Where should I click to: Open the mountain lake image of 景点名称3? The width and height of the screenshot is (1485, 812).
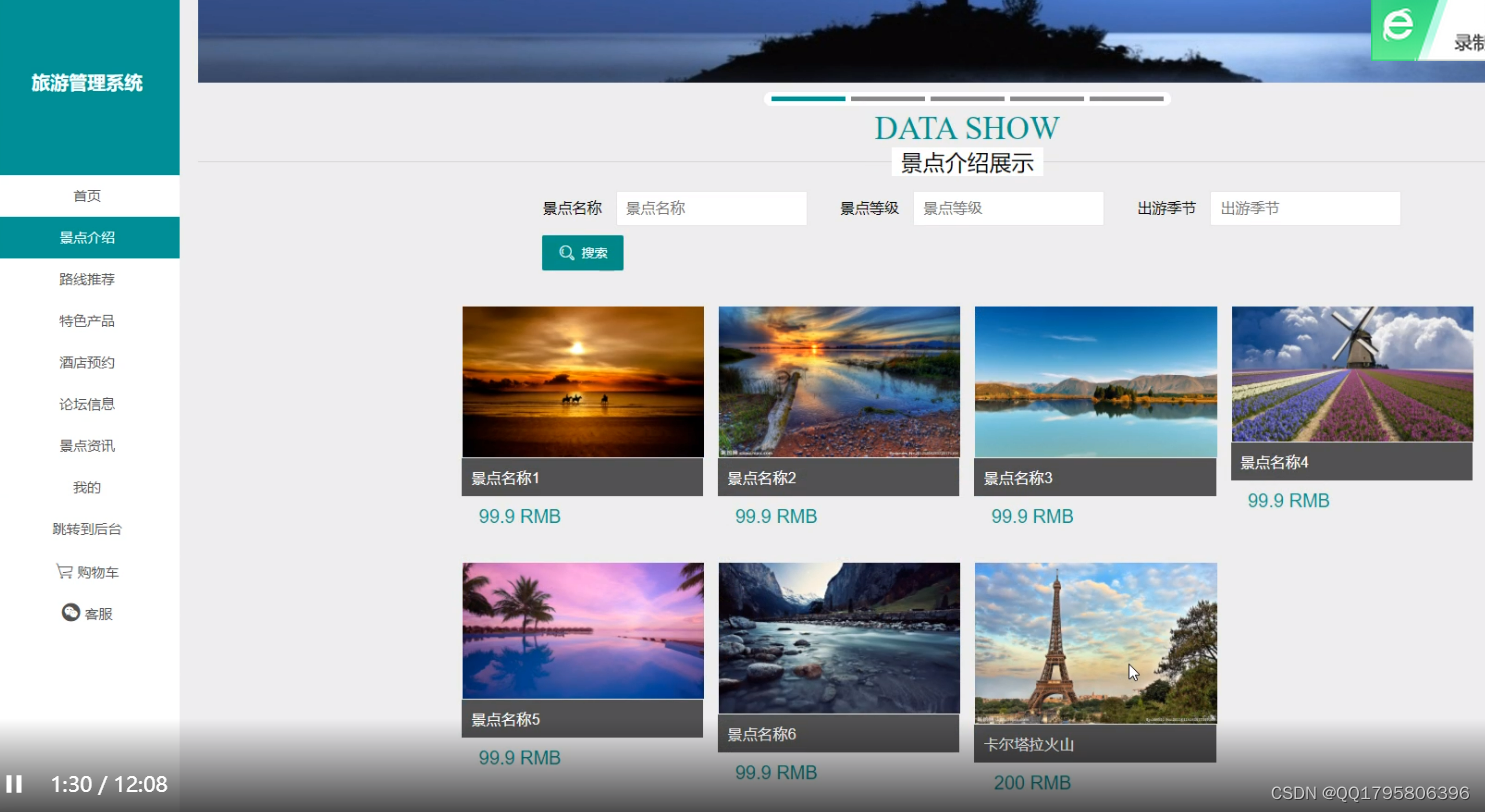pyautogui.click(x=1096, y=382)
